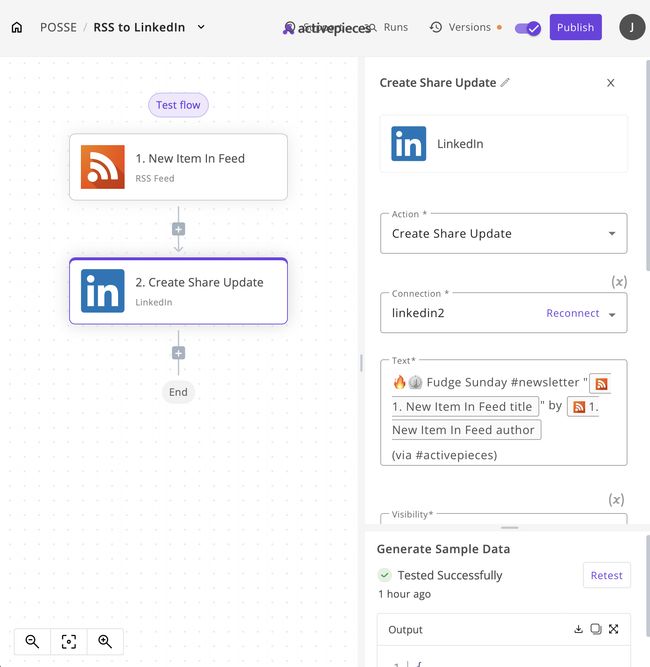Expand the Connection dropdown arrow
This screenshot has width=650, height=667.
(612, 315)
